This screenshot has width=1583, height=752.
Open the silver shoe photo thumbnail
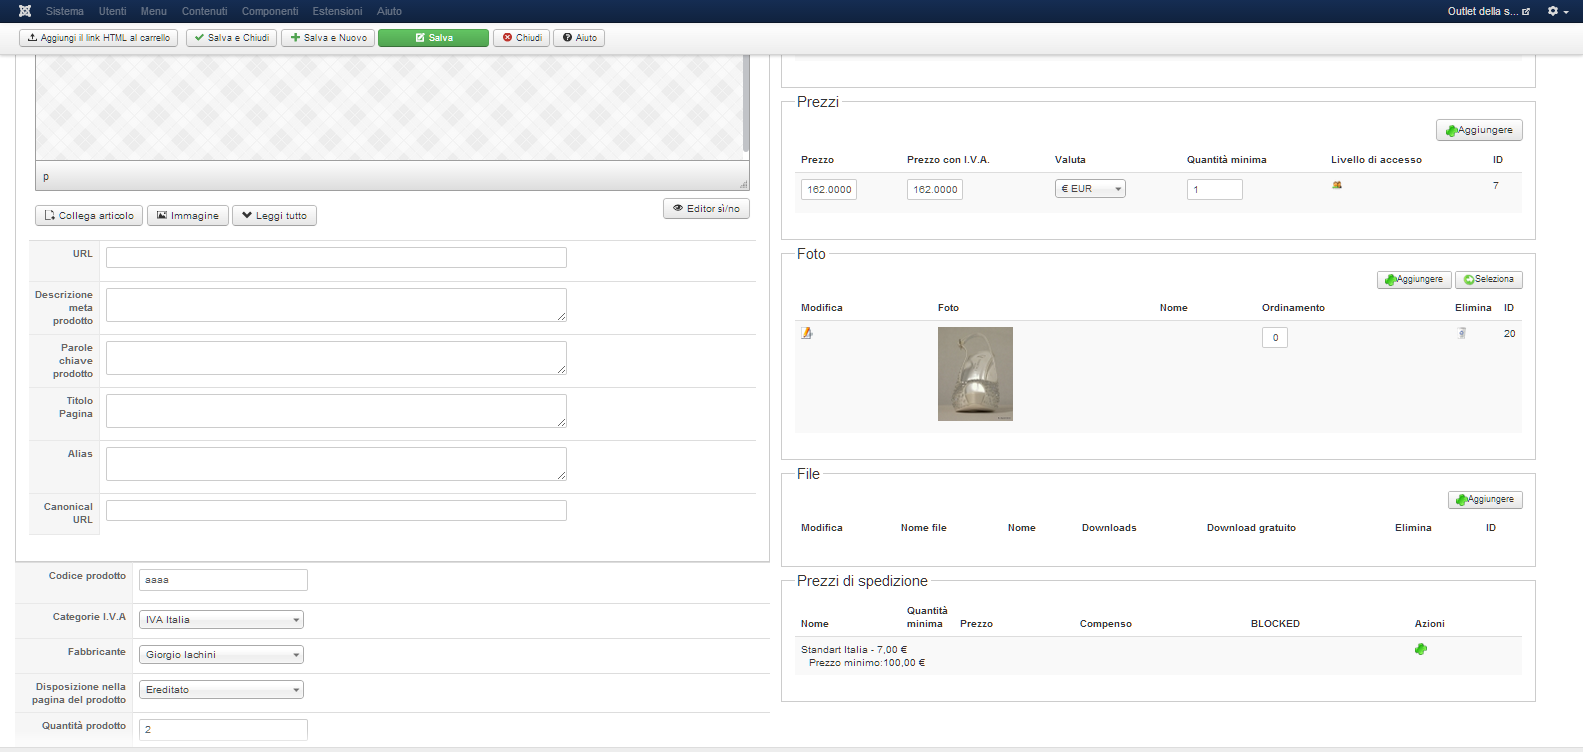[975, 374]
